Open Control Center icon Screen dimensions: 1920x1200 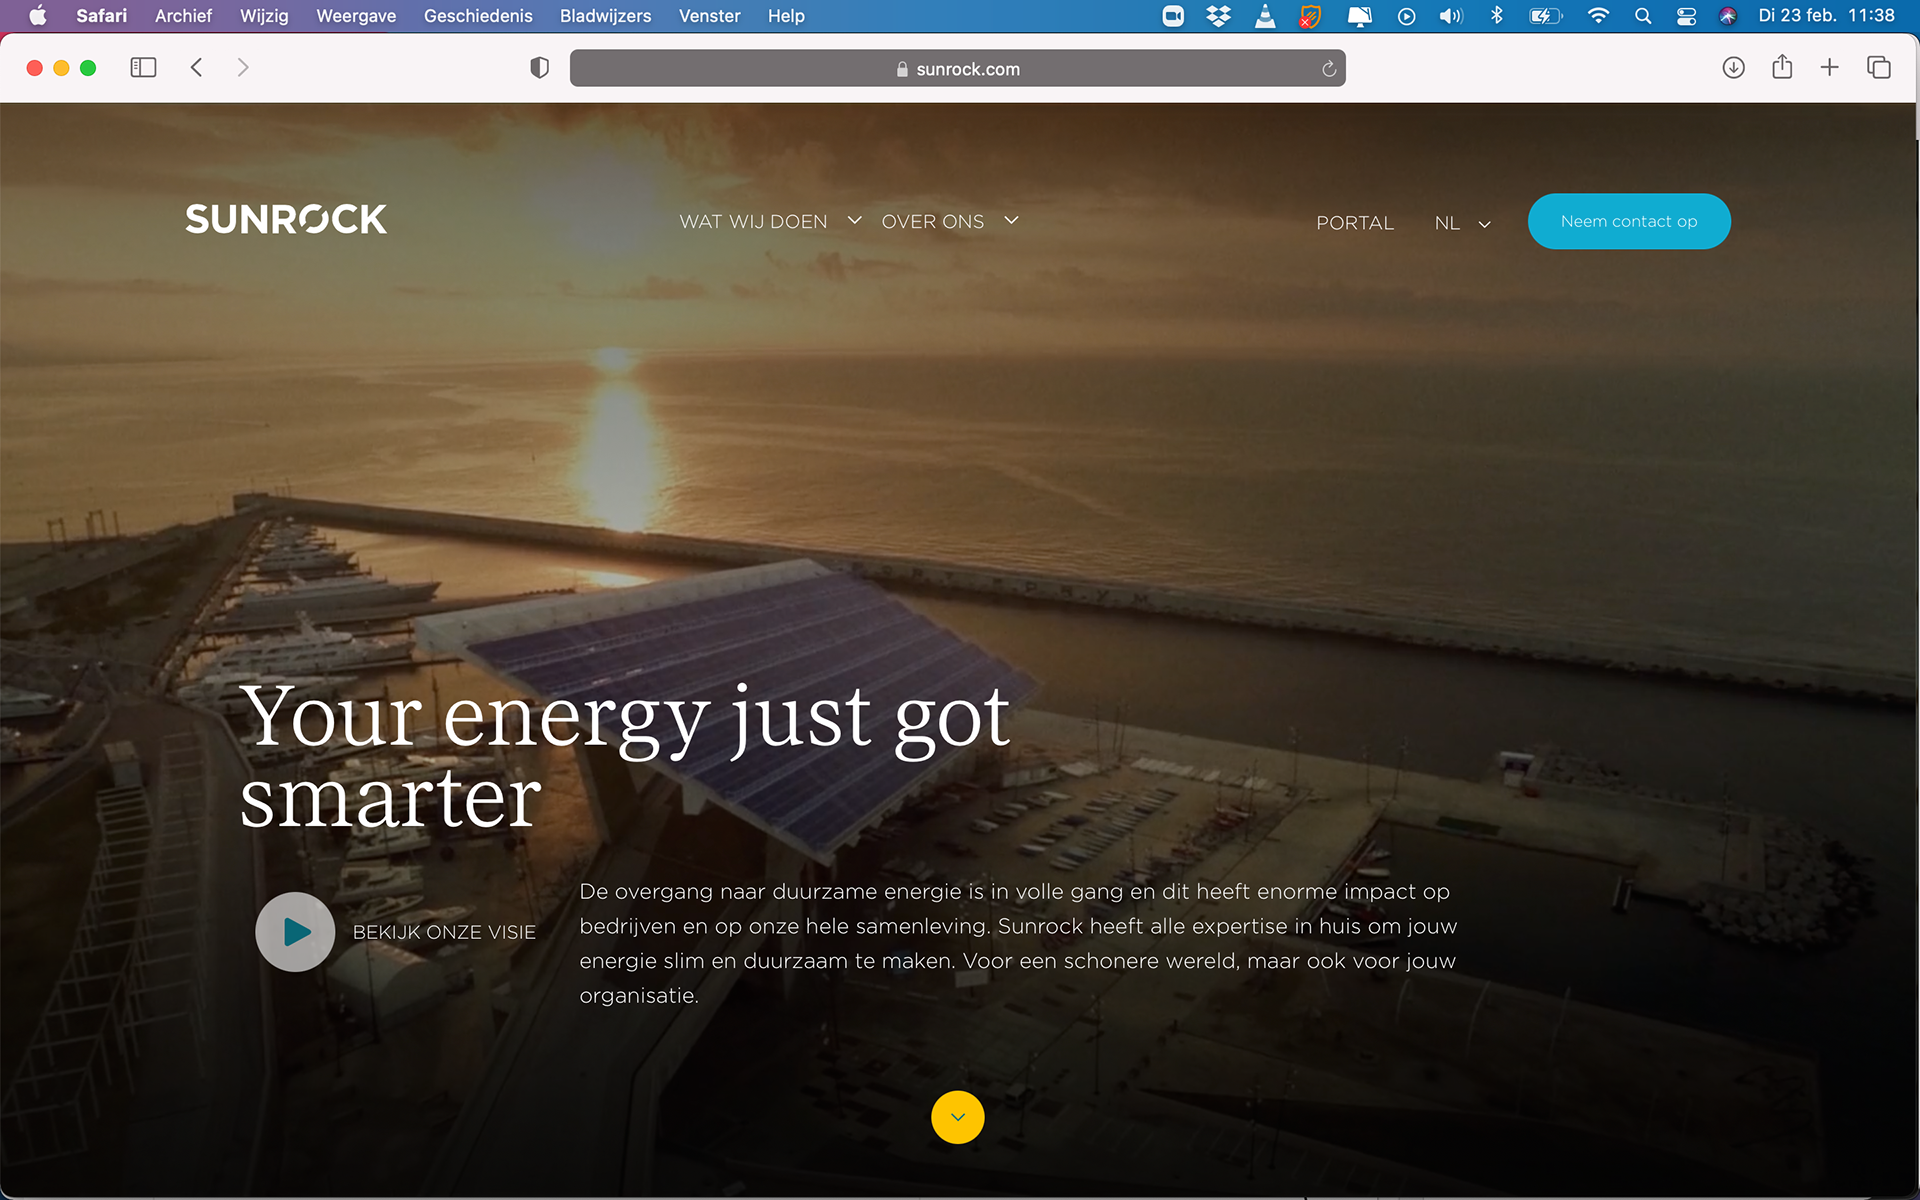tap(1686, 16)
